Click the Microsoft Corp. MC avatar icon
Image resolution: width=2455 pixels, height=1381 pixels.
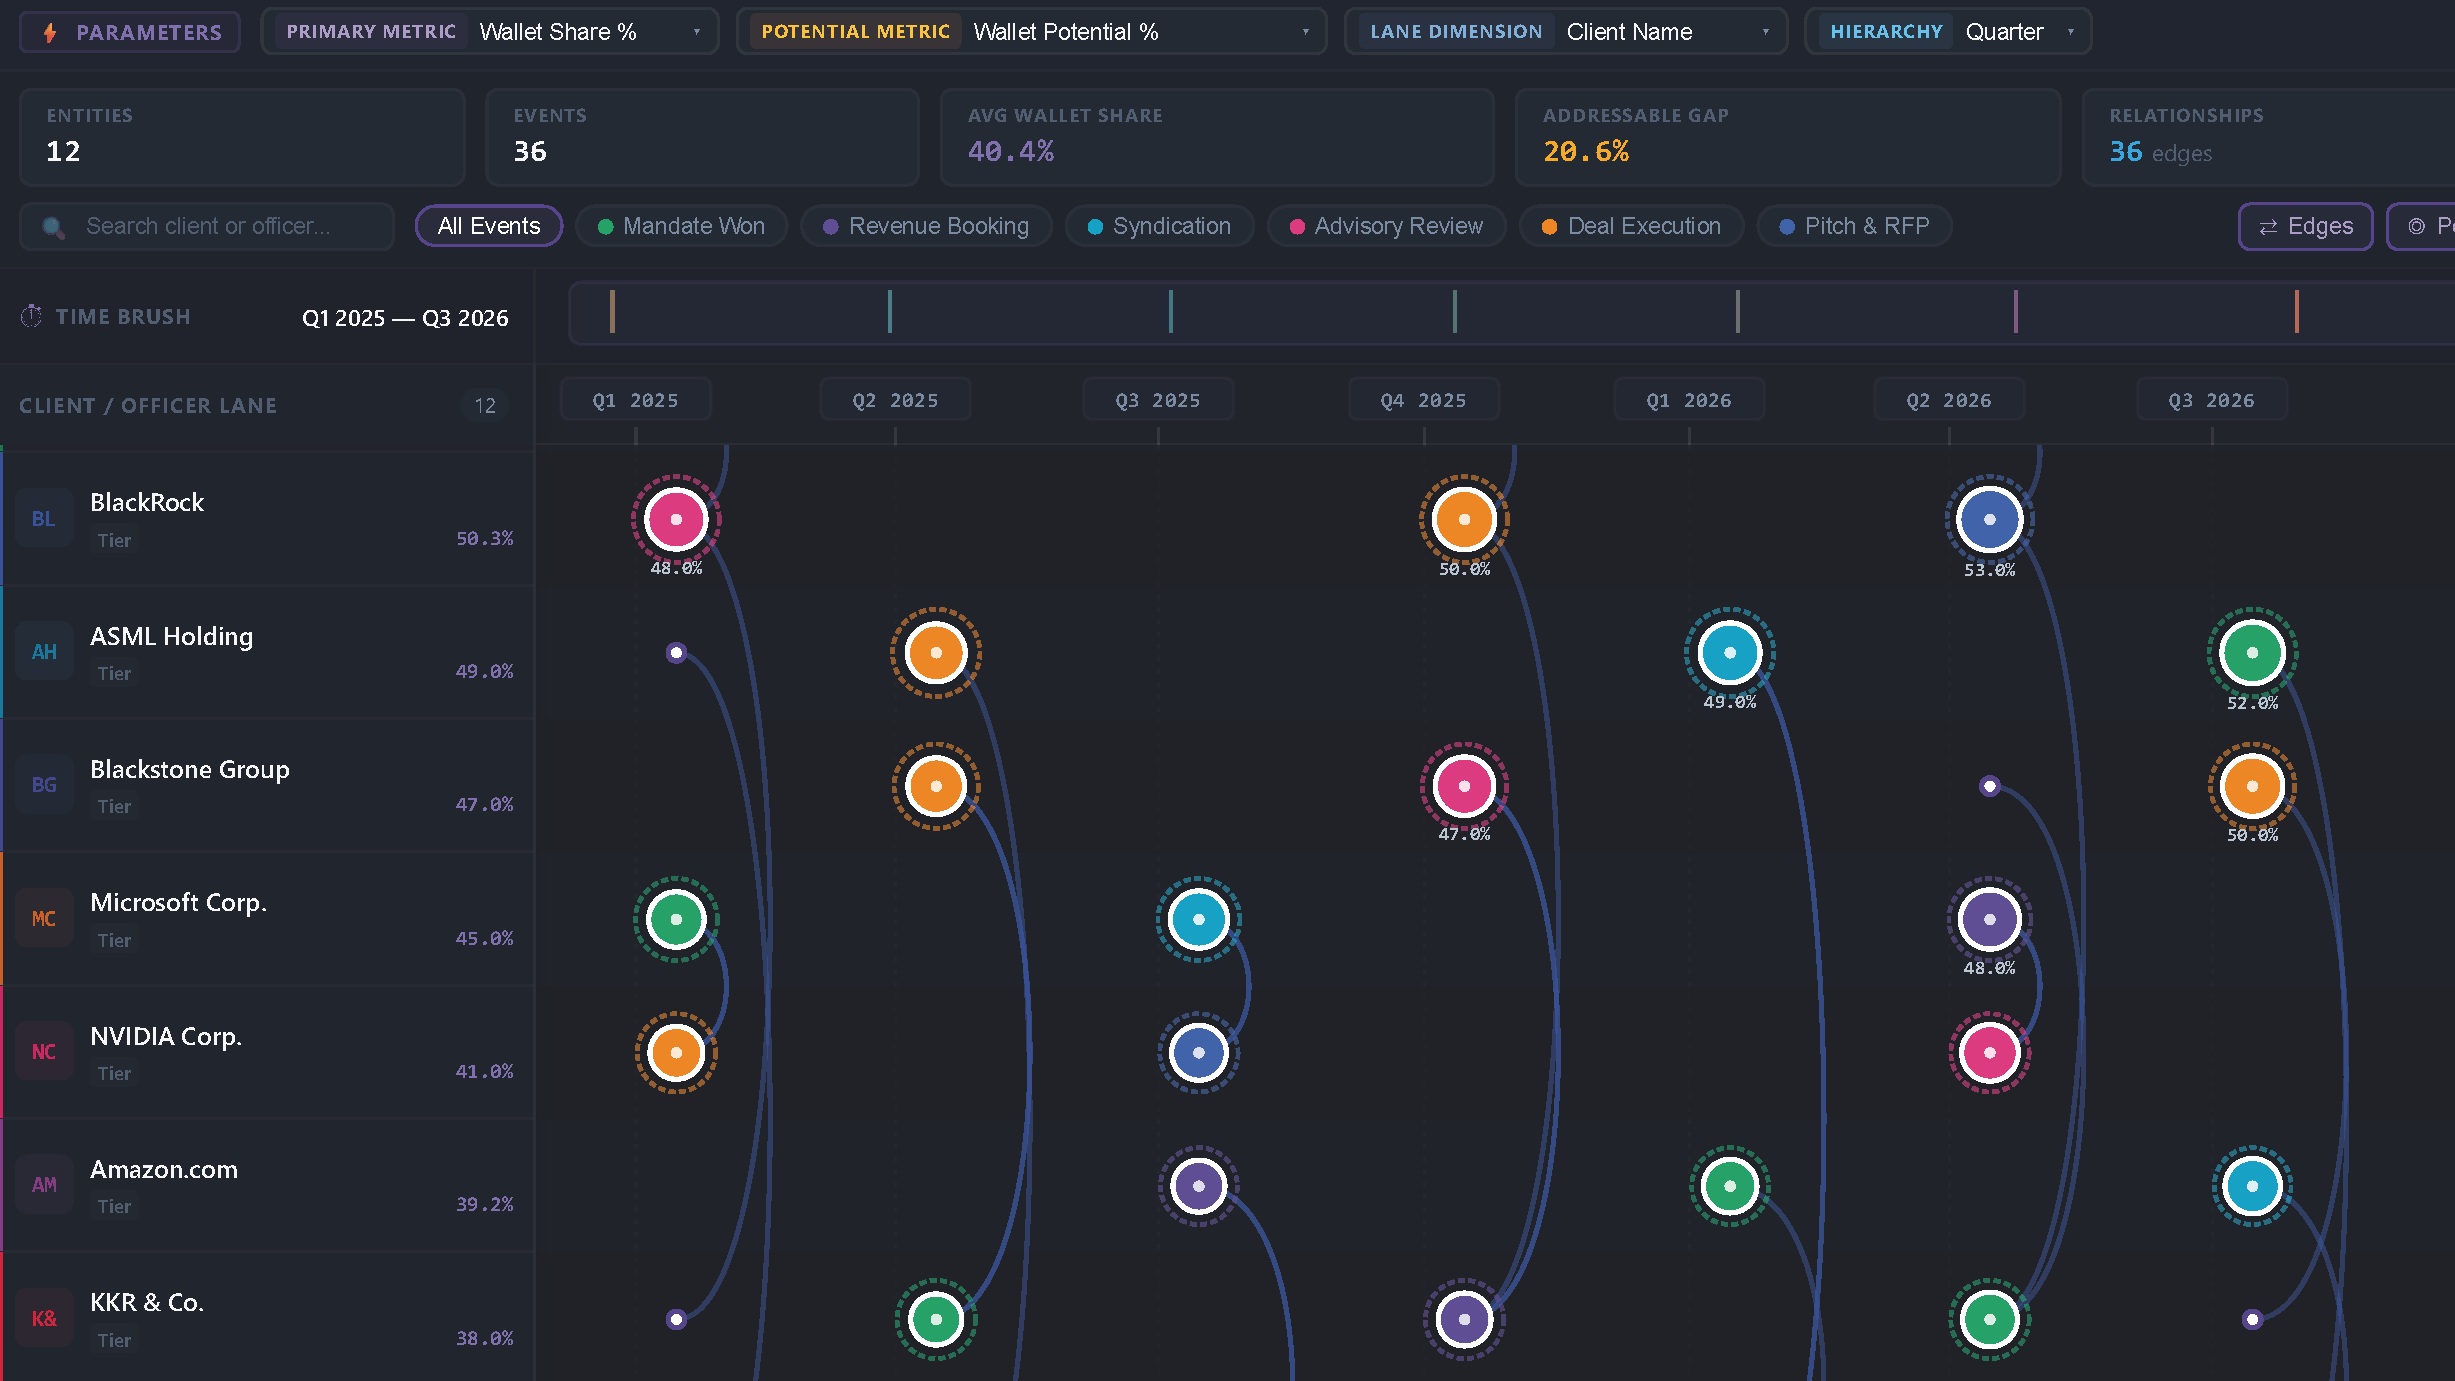(x=43, y=918)
